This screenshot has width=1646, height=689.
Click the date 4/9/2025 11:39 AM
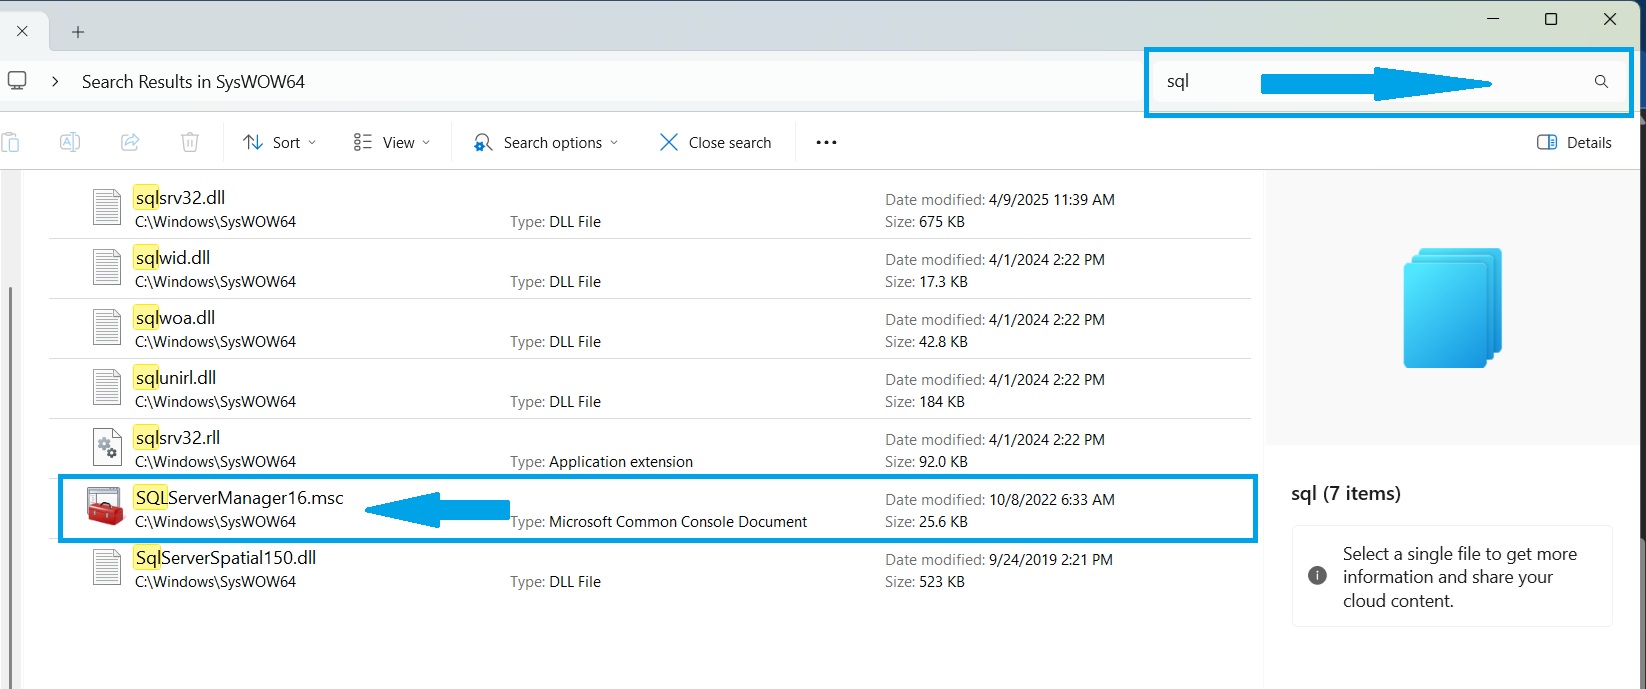[x=1051, y=200]
